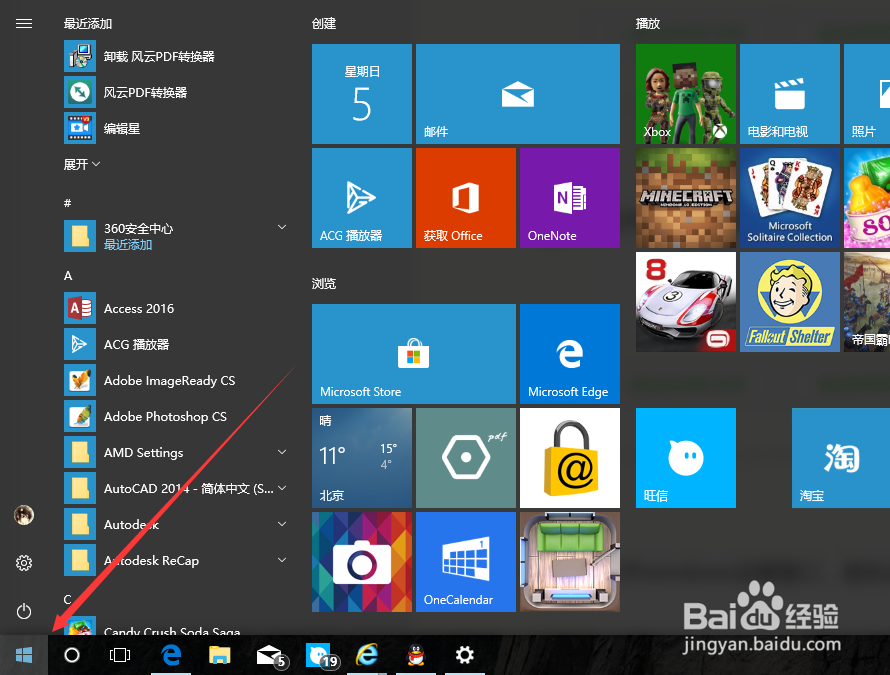The width and height of the screenshot is (890, 675).
Task: Open the 北京 weather tile
Action: point(362,458)
